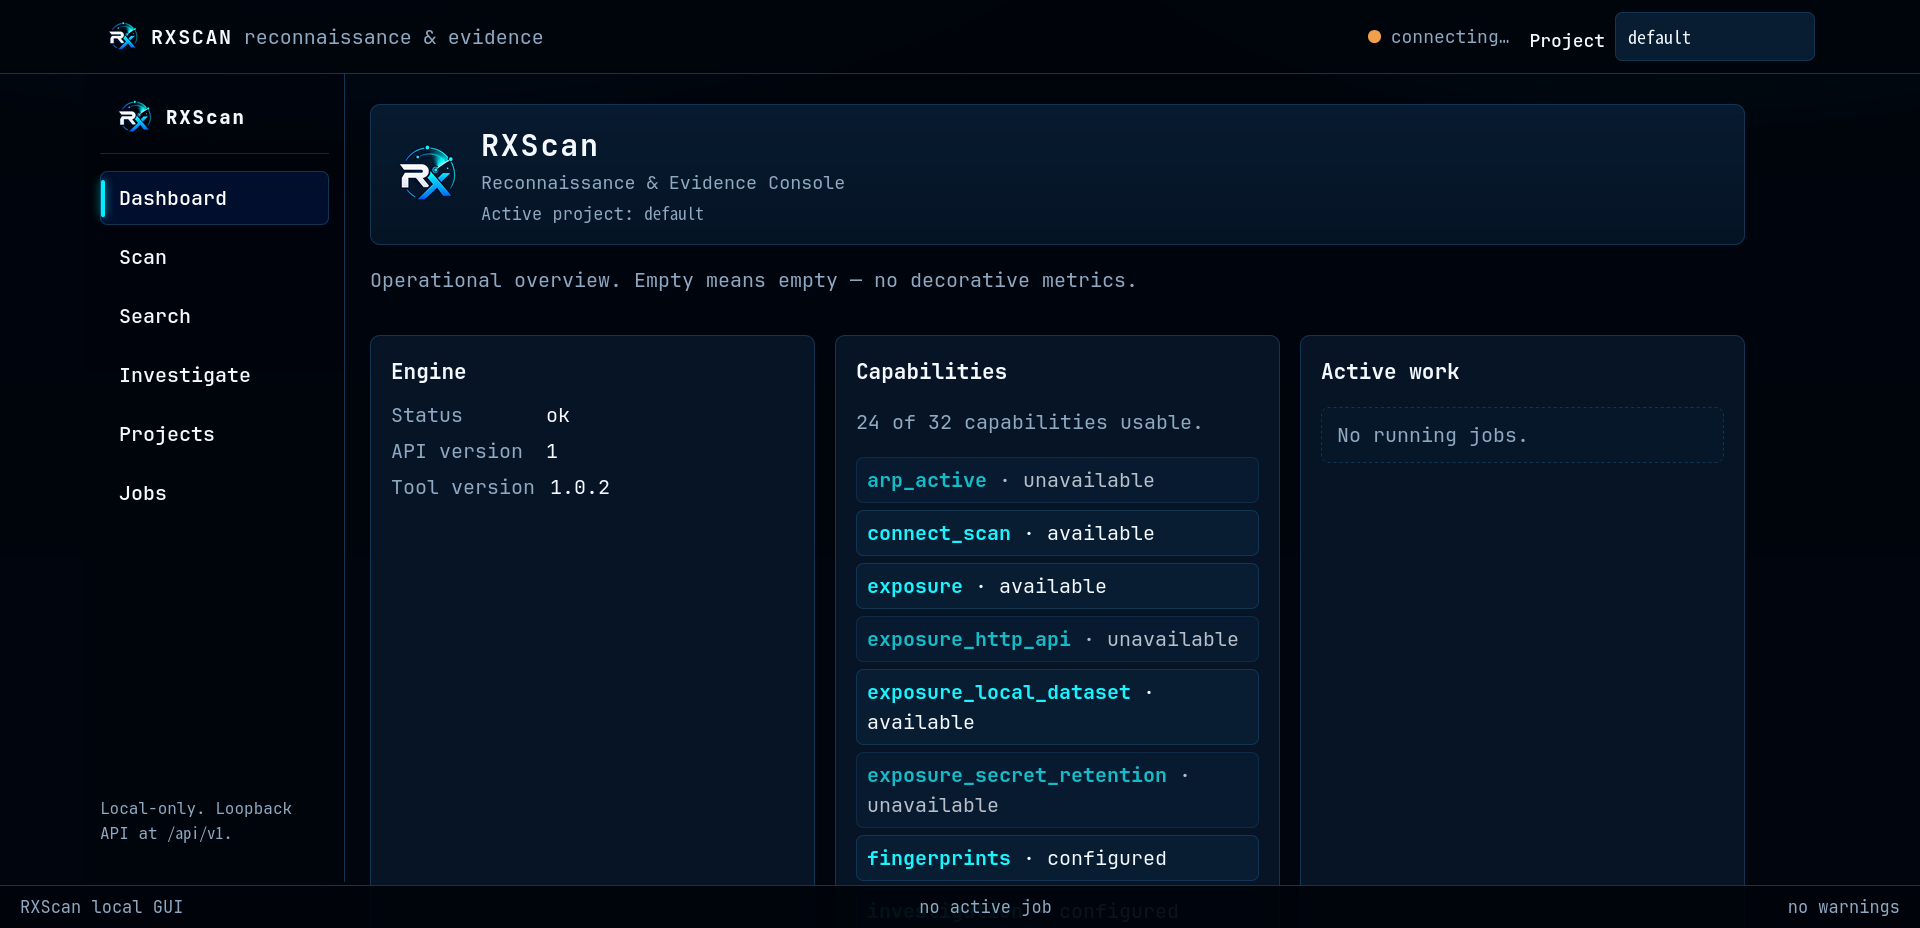Viewport: 1920px width, 928px height.
Task: Click the Active work heading
Action: point(1390,371)
